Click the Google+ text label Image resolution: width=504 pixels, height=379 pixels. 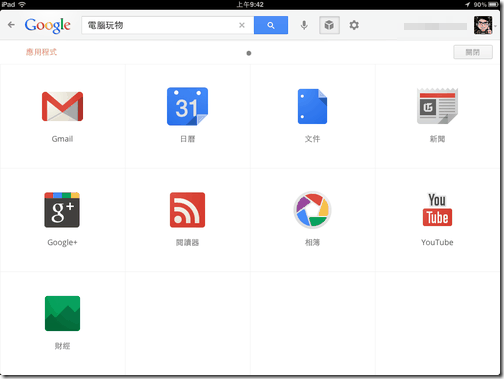pyautogui.click(x=62, y=242)
